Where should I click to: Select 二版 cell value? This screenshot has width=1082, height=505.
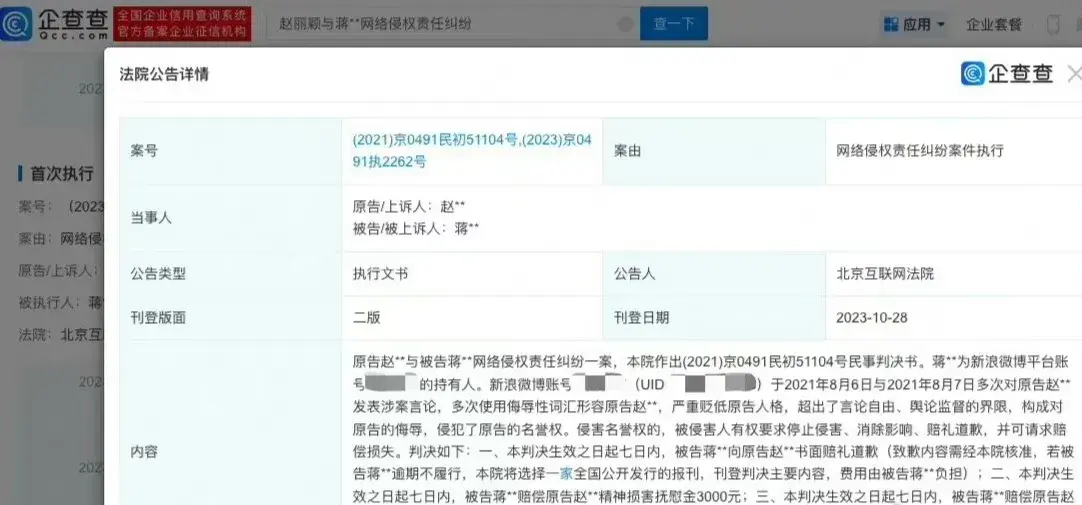click(x=366, y=318)
